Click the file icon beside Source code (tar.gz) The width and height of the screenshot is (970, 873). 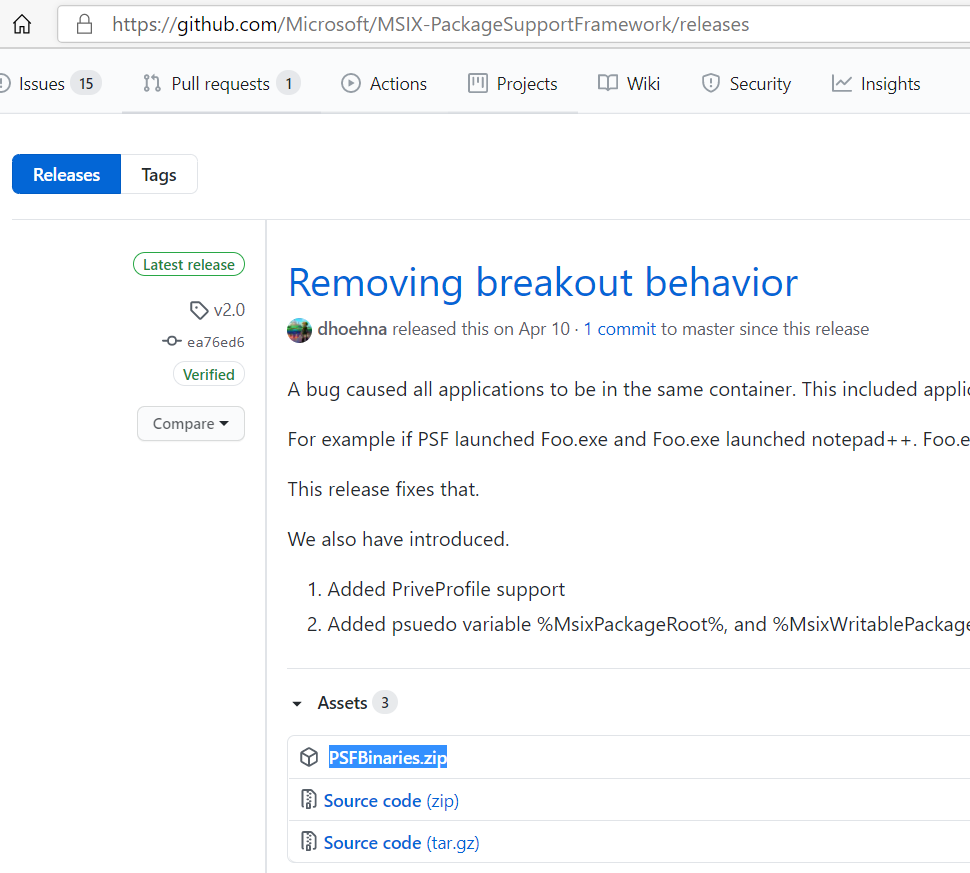pyautogui.click(x=308, y=842)
